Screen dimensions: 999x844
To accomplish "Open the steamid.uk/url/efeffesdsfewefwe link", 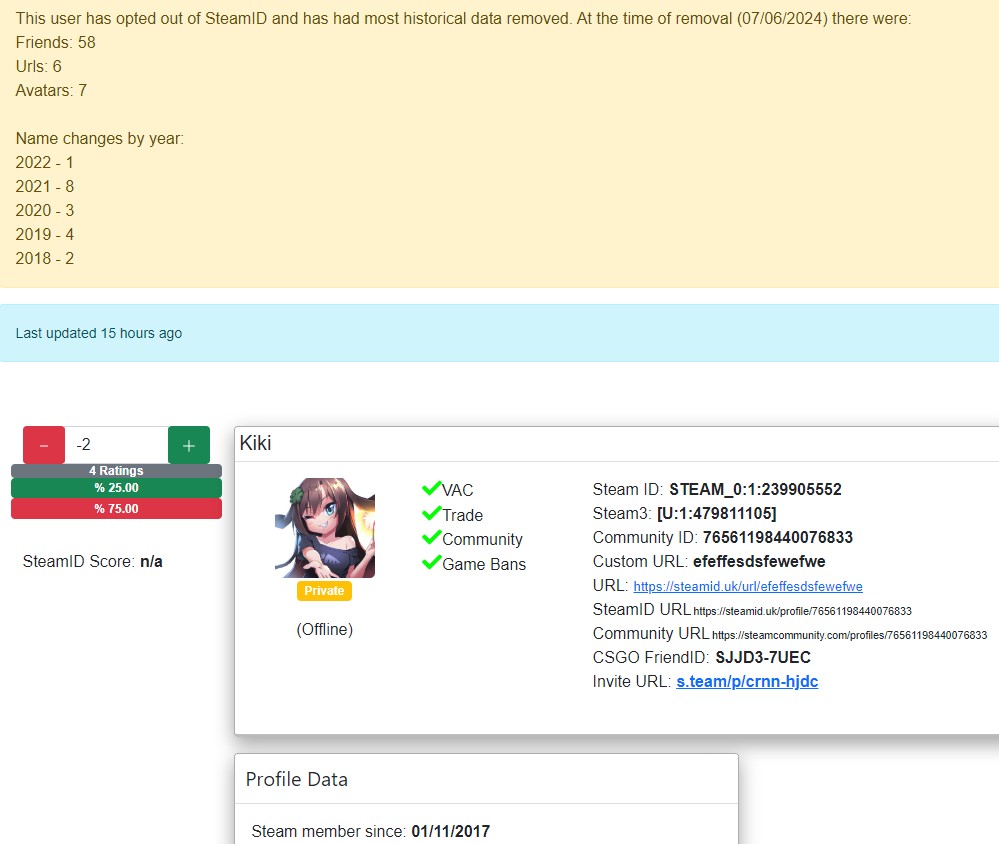I will click(748, 586).
